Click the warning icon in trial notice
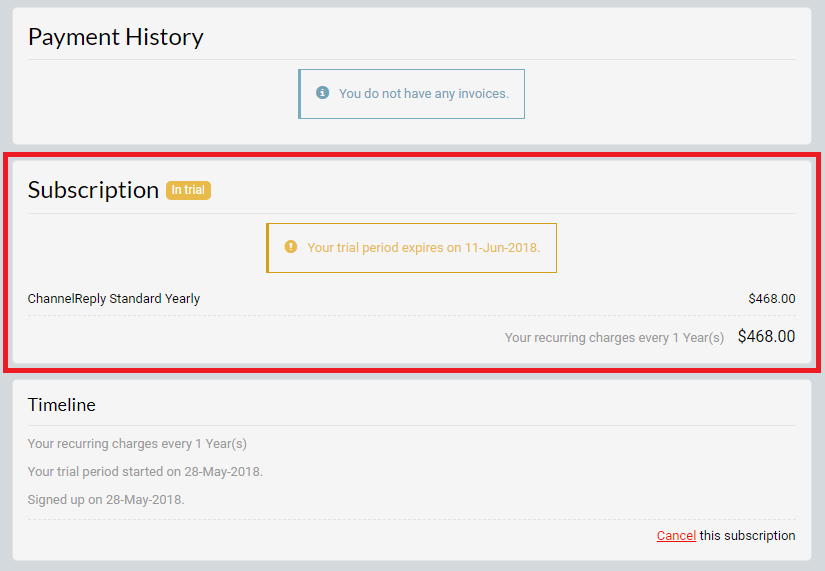The height and width of the screenshot is (571, 825). (x=291, y=247)
